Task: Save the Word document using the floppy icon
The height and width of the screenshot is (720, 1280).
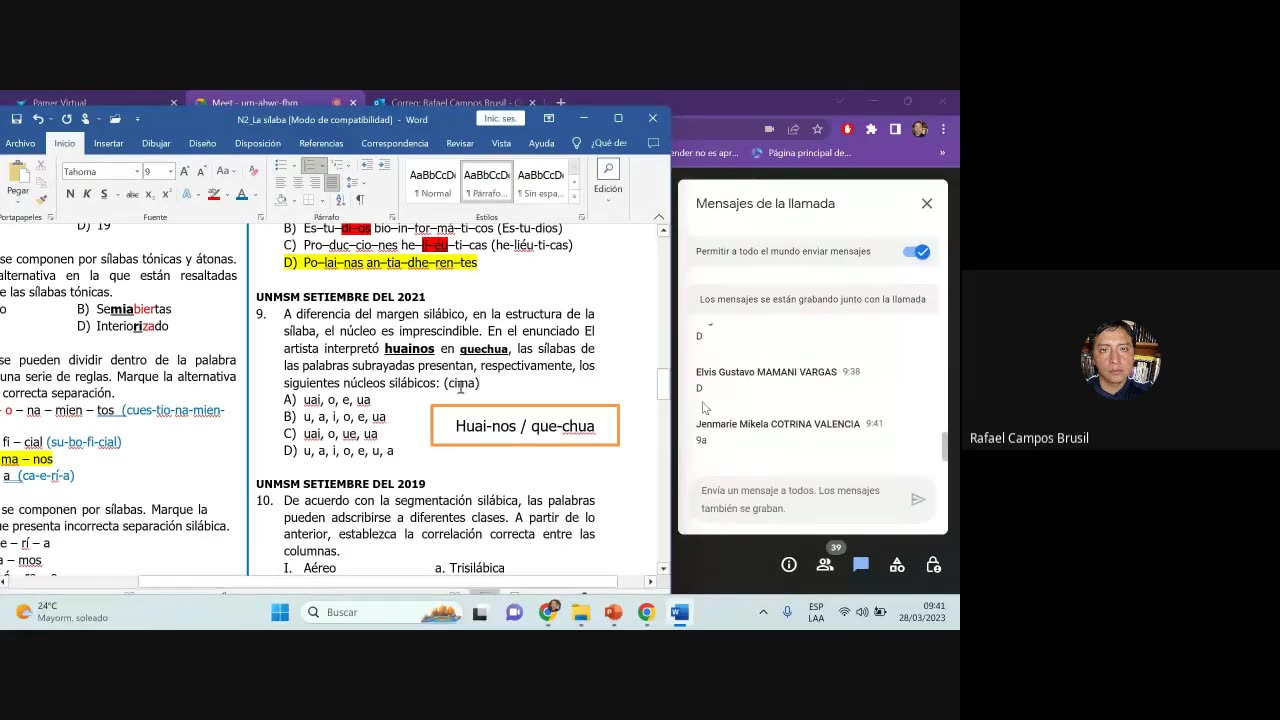Action: pyautogui.click(x=17, y=119)
